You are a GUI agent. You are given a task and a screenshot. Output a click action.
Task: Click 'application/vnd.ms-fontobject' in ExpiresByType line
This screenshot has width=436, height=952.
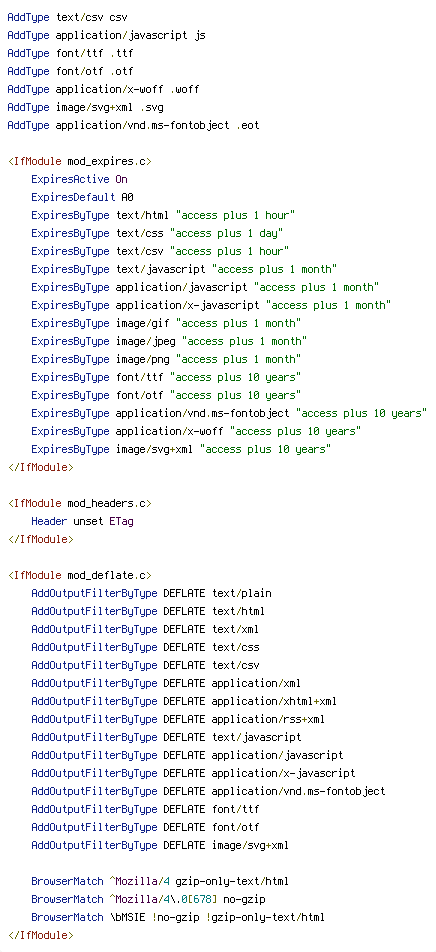[202, 413]
